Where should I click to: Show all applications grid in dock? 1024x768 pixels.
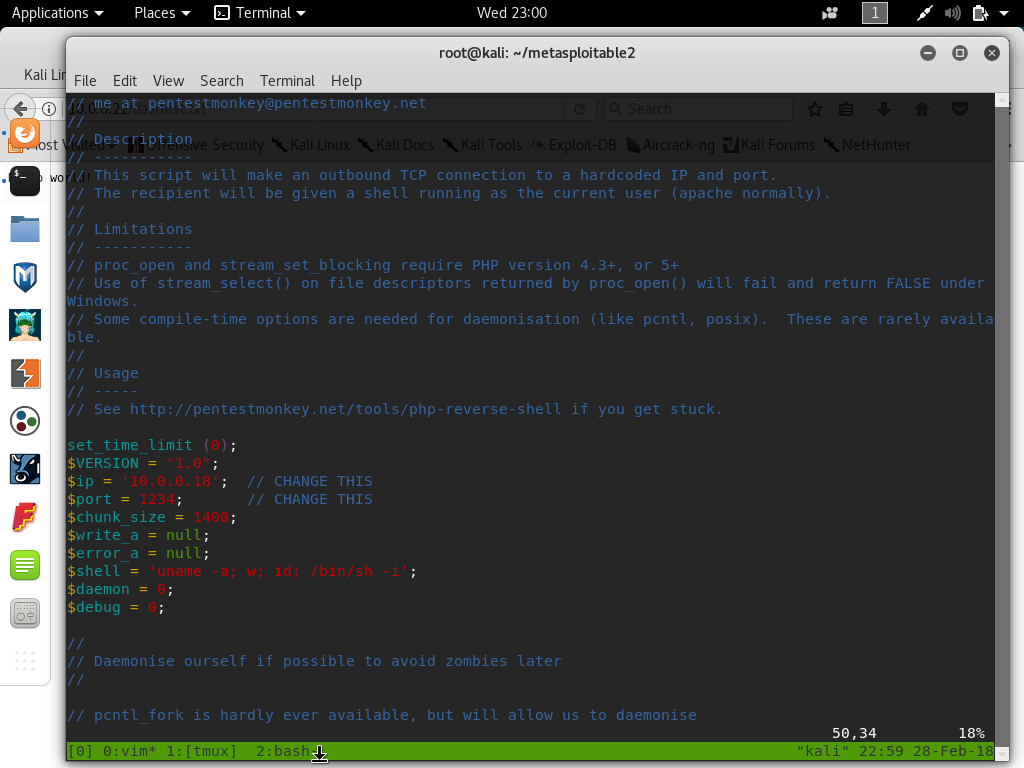25,661
